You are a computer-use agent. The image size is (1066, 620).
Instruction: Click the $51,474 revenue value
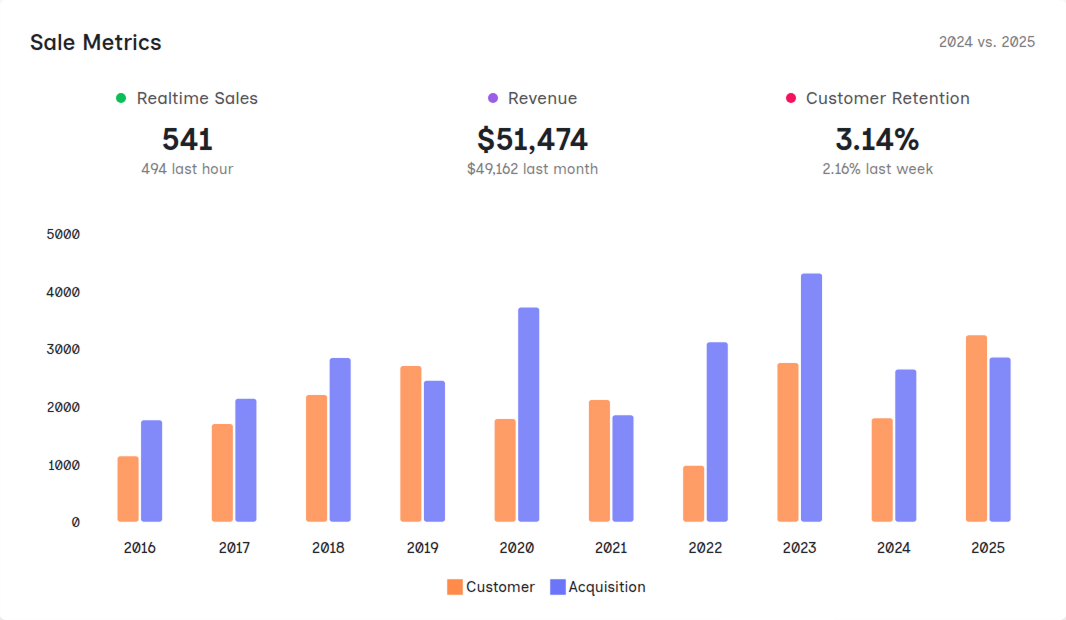[x=532, y=139]
